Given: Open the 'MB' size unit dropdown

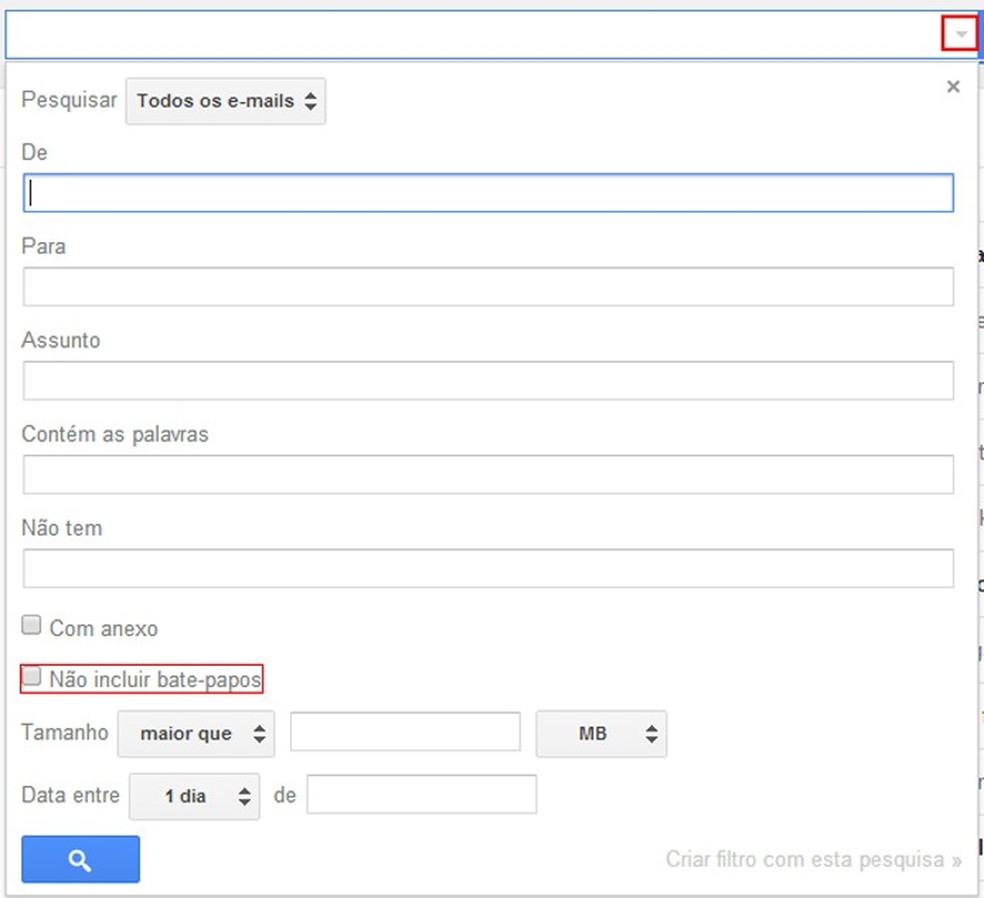Looking at the screenshot, I should click(x=601, y=734).
